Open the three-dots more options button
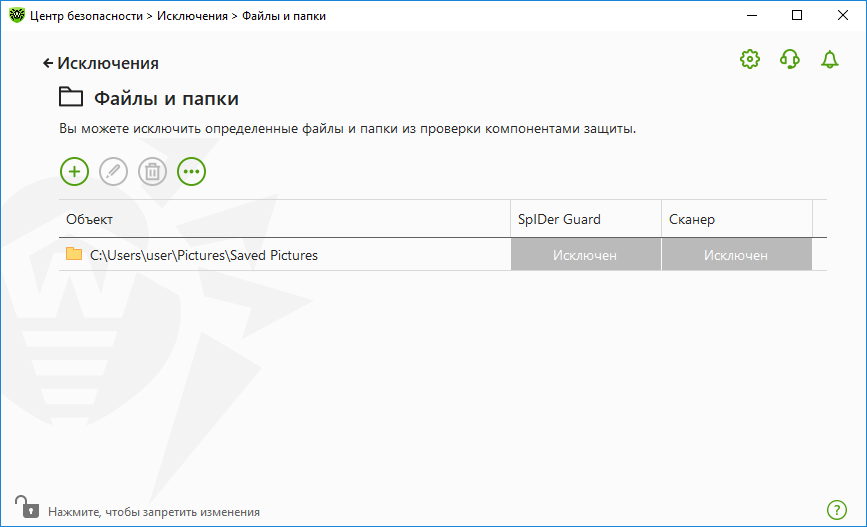The height and width of the screenshot is (527, 867). coord(191,171)
